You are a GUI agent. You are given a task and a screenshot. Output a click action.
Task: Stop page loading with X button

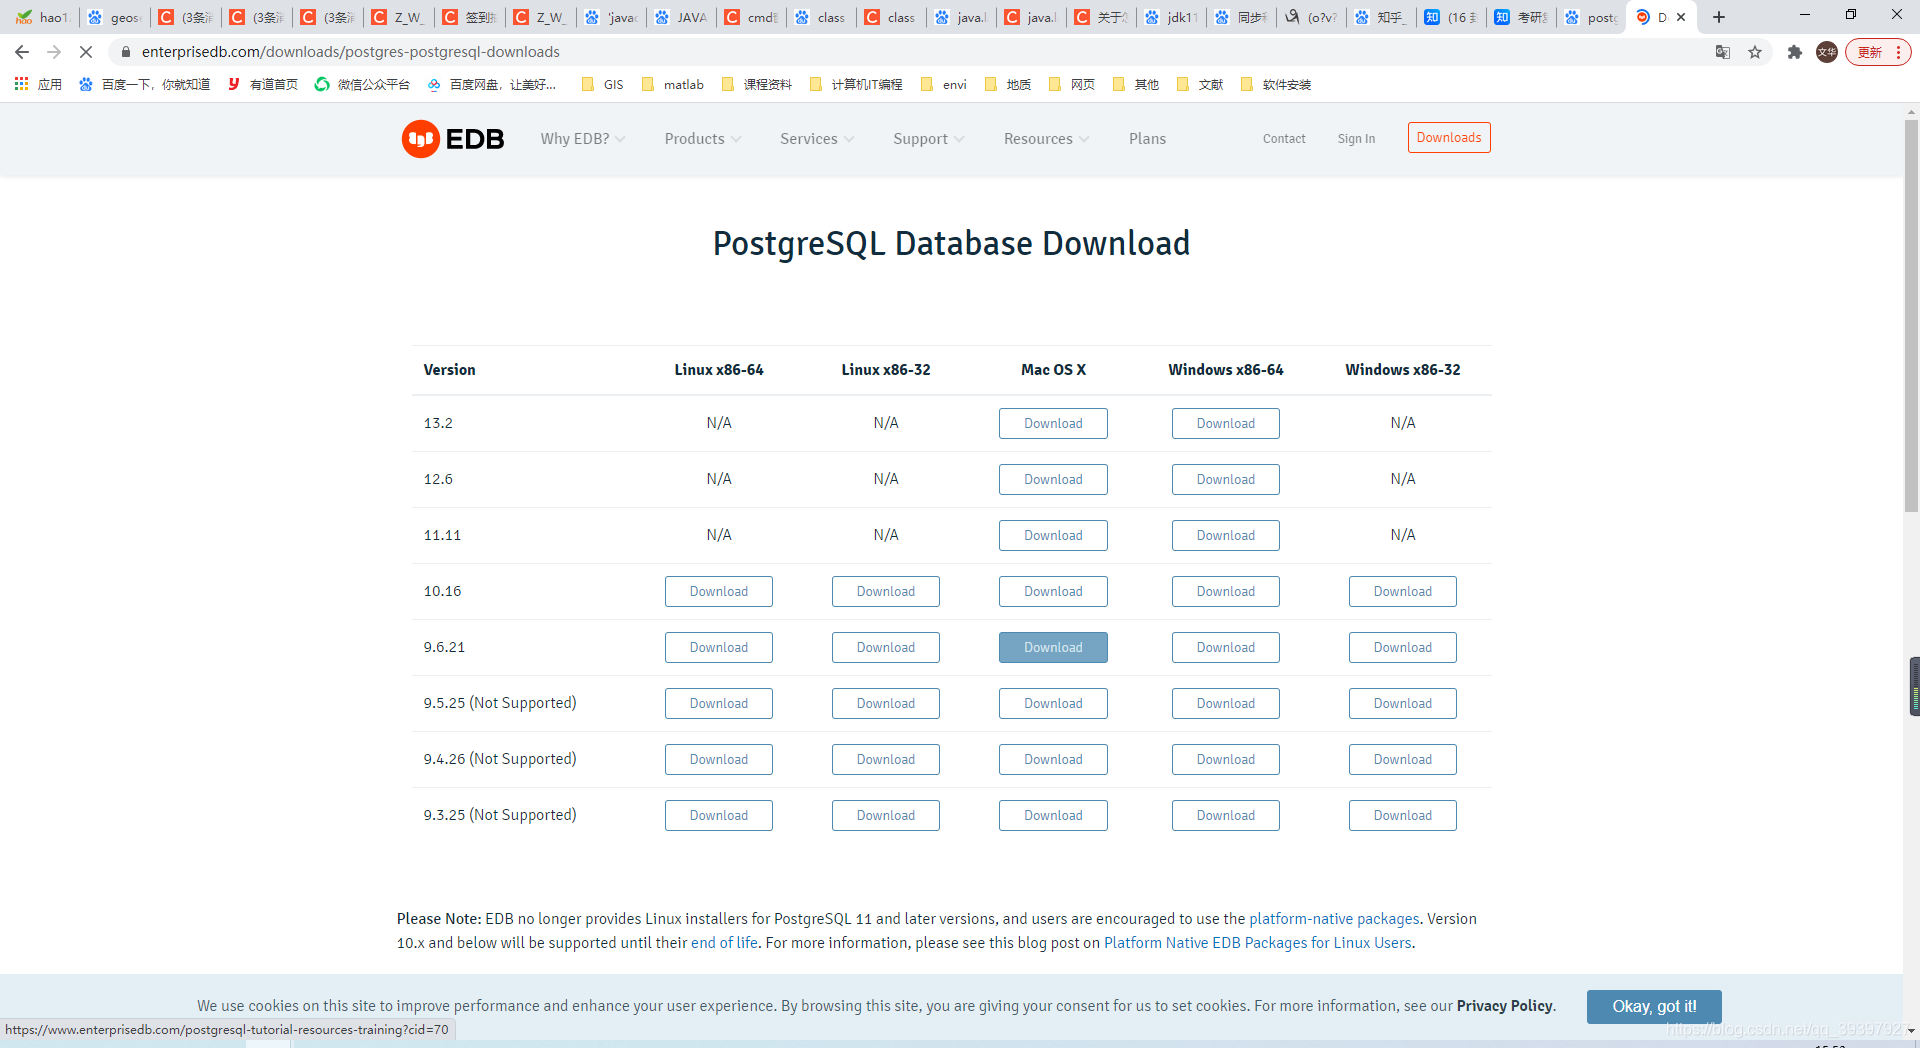pos(86,52)
